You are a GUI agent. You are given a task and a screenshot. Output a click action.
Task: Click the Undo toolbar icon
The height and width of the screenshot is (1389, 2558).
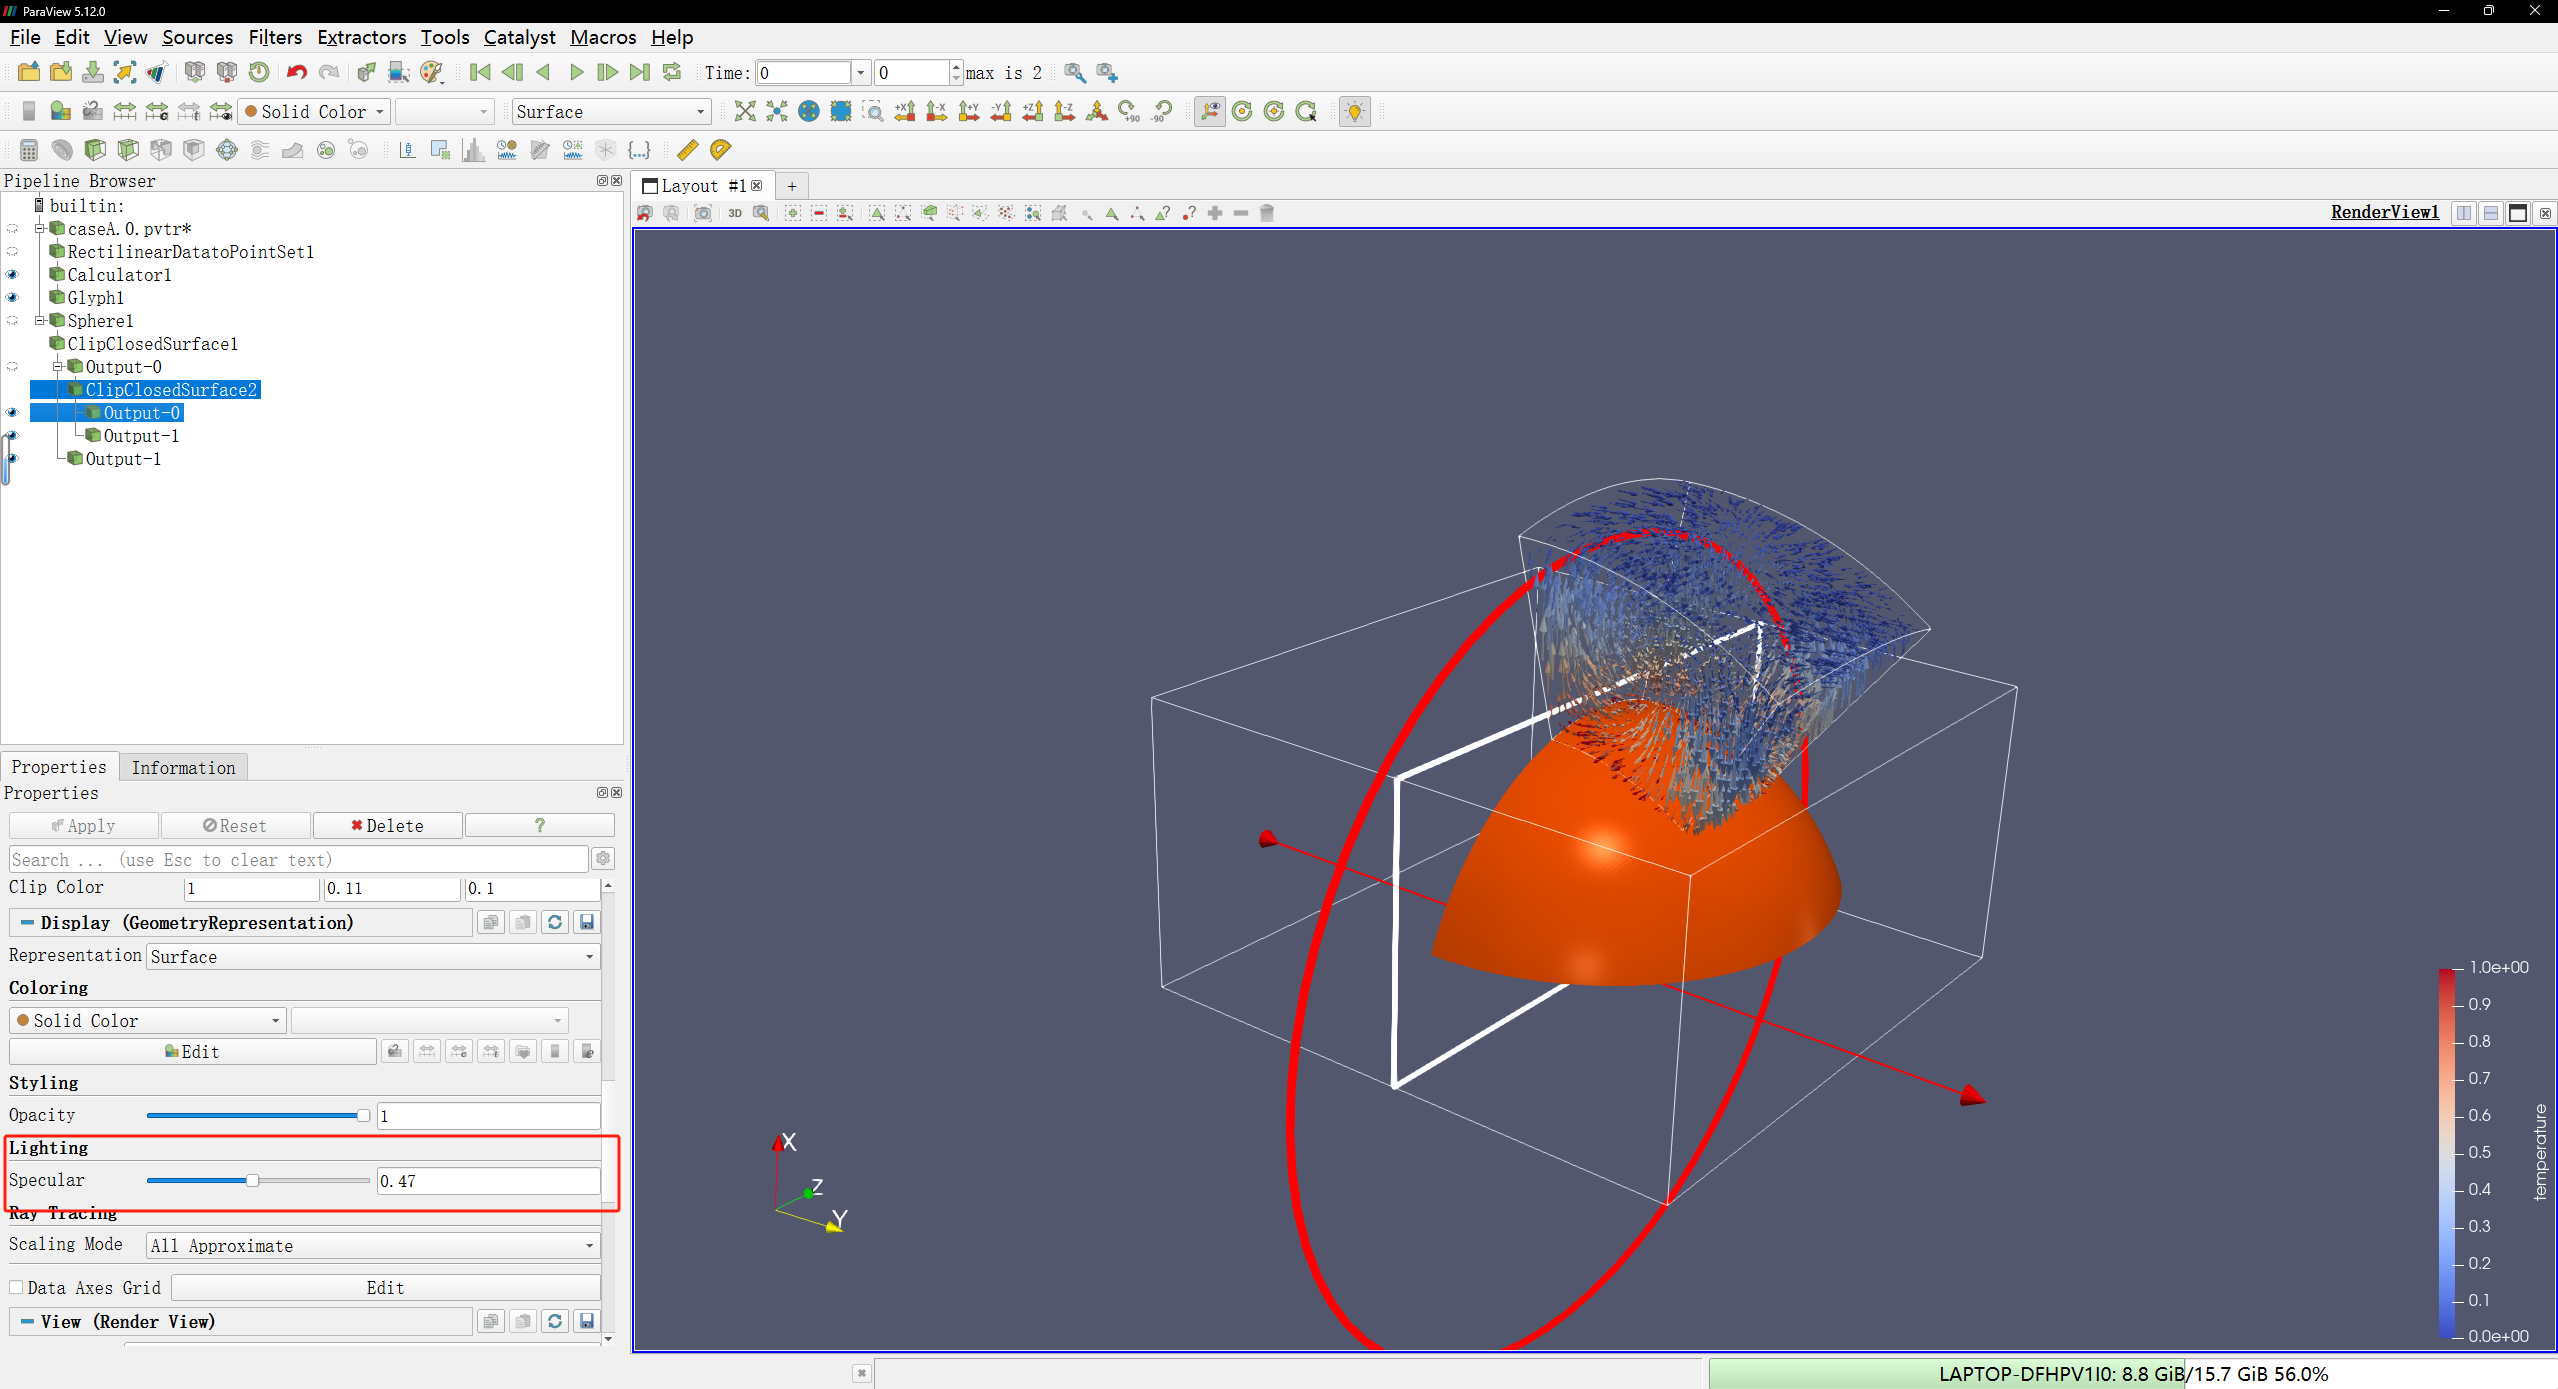point(296,72)
